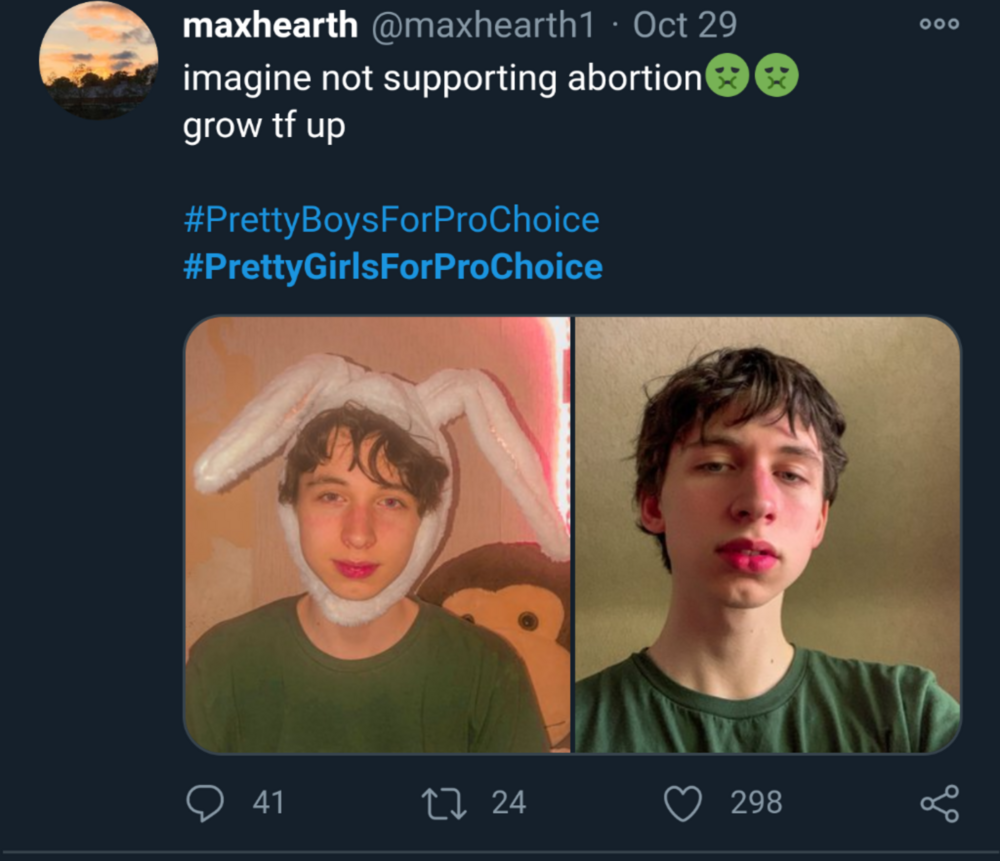Click the 298 likes count
The height and width of the screenshot is (861, 1000).
756,803
